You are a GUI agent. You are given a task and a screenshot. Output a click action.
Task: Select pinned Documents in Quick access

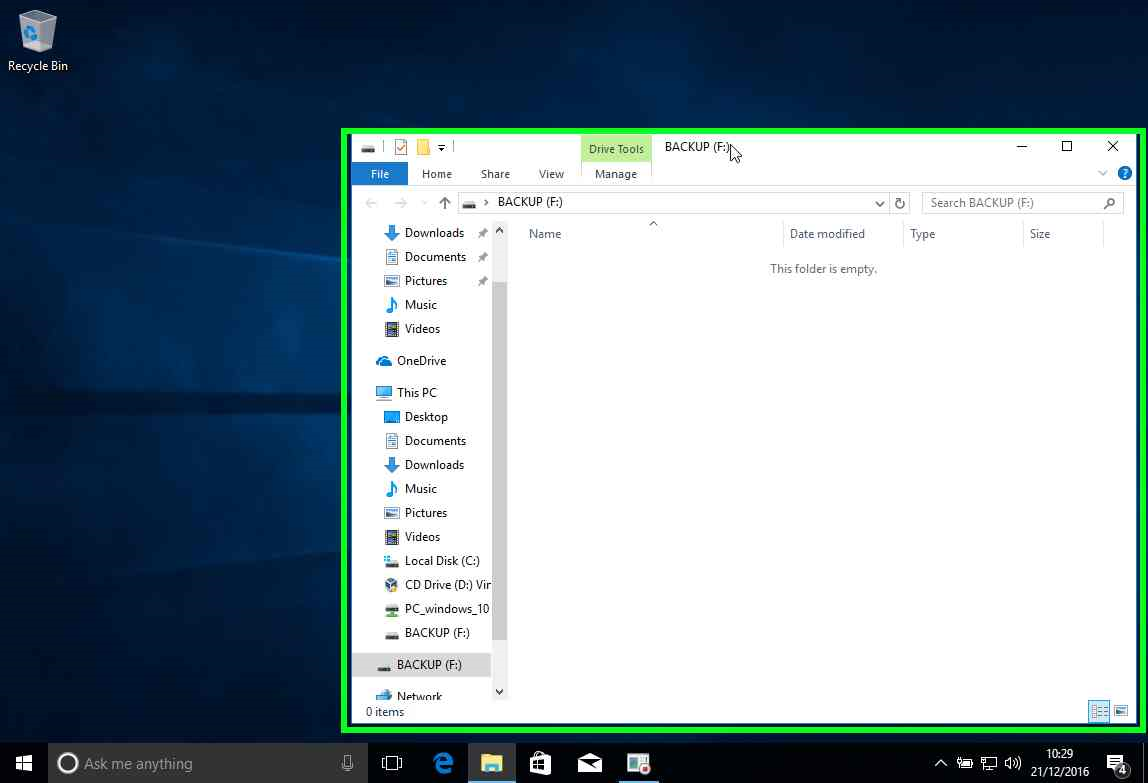pyautogui.click(x=435, y=257)
